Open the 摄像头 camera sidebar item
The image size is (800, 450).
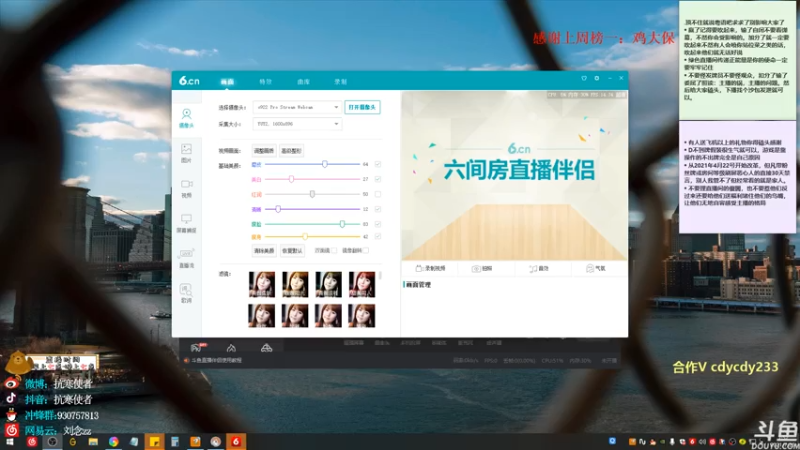pyautogui.click(x=186, y=118)
